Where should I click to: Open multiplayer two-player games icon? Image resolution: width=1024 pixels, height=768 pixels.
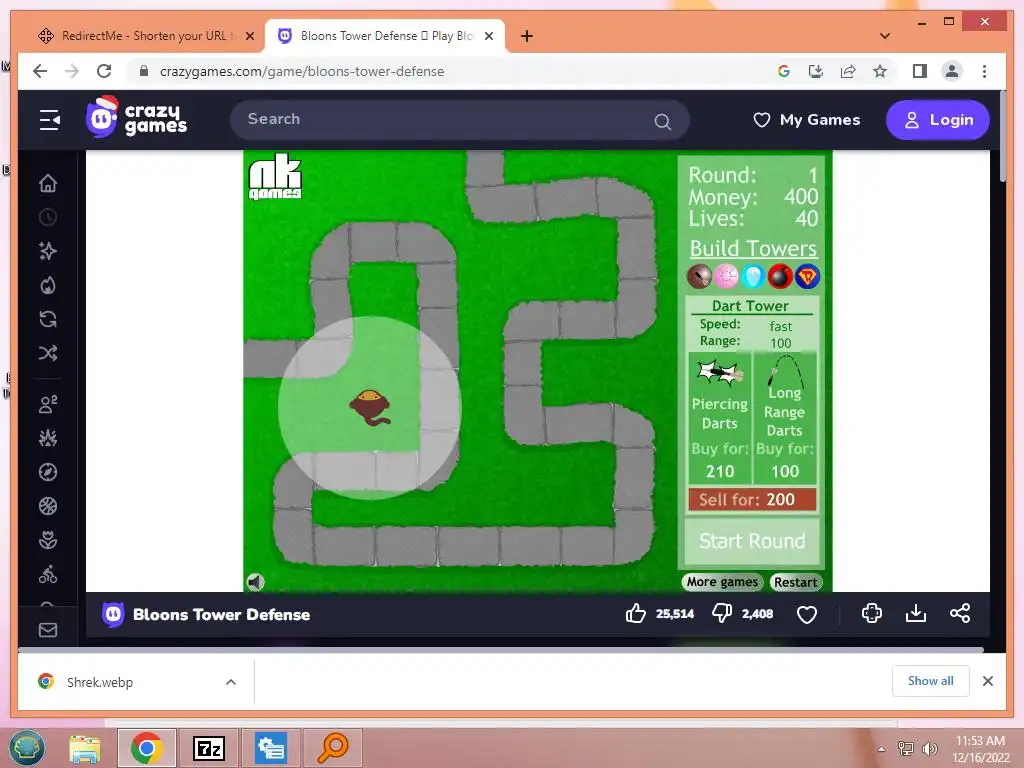click(48, 404)
